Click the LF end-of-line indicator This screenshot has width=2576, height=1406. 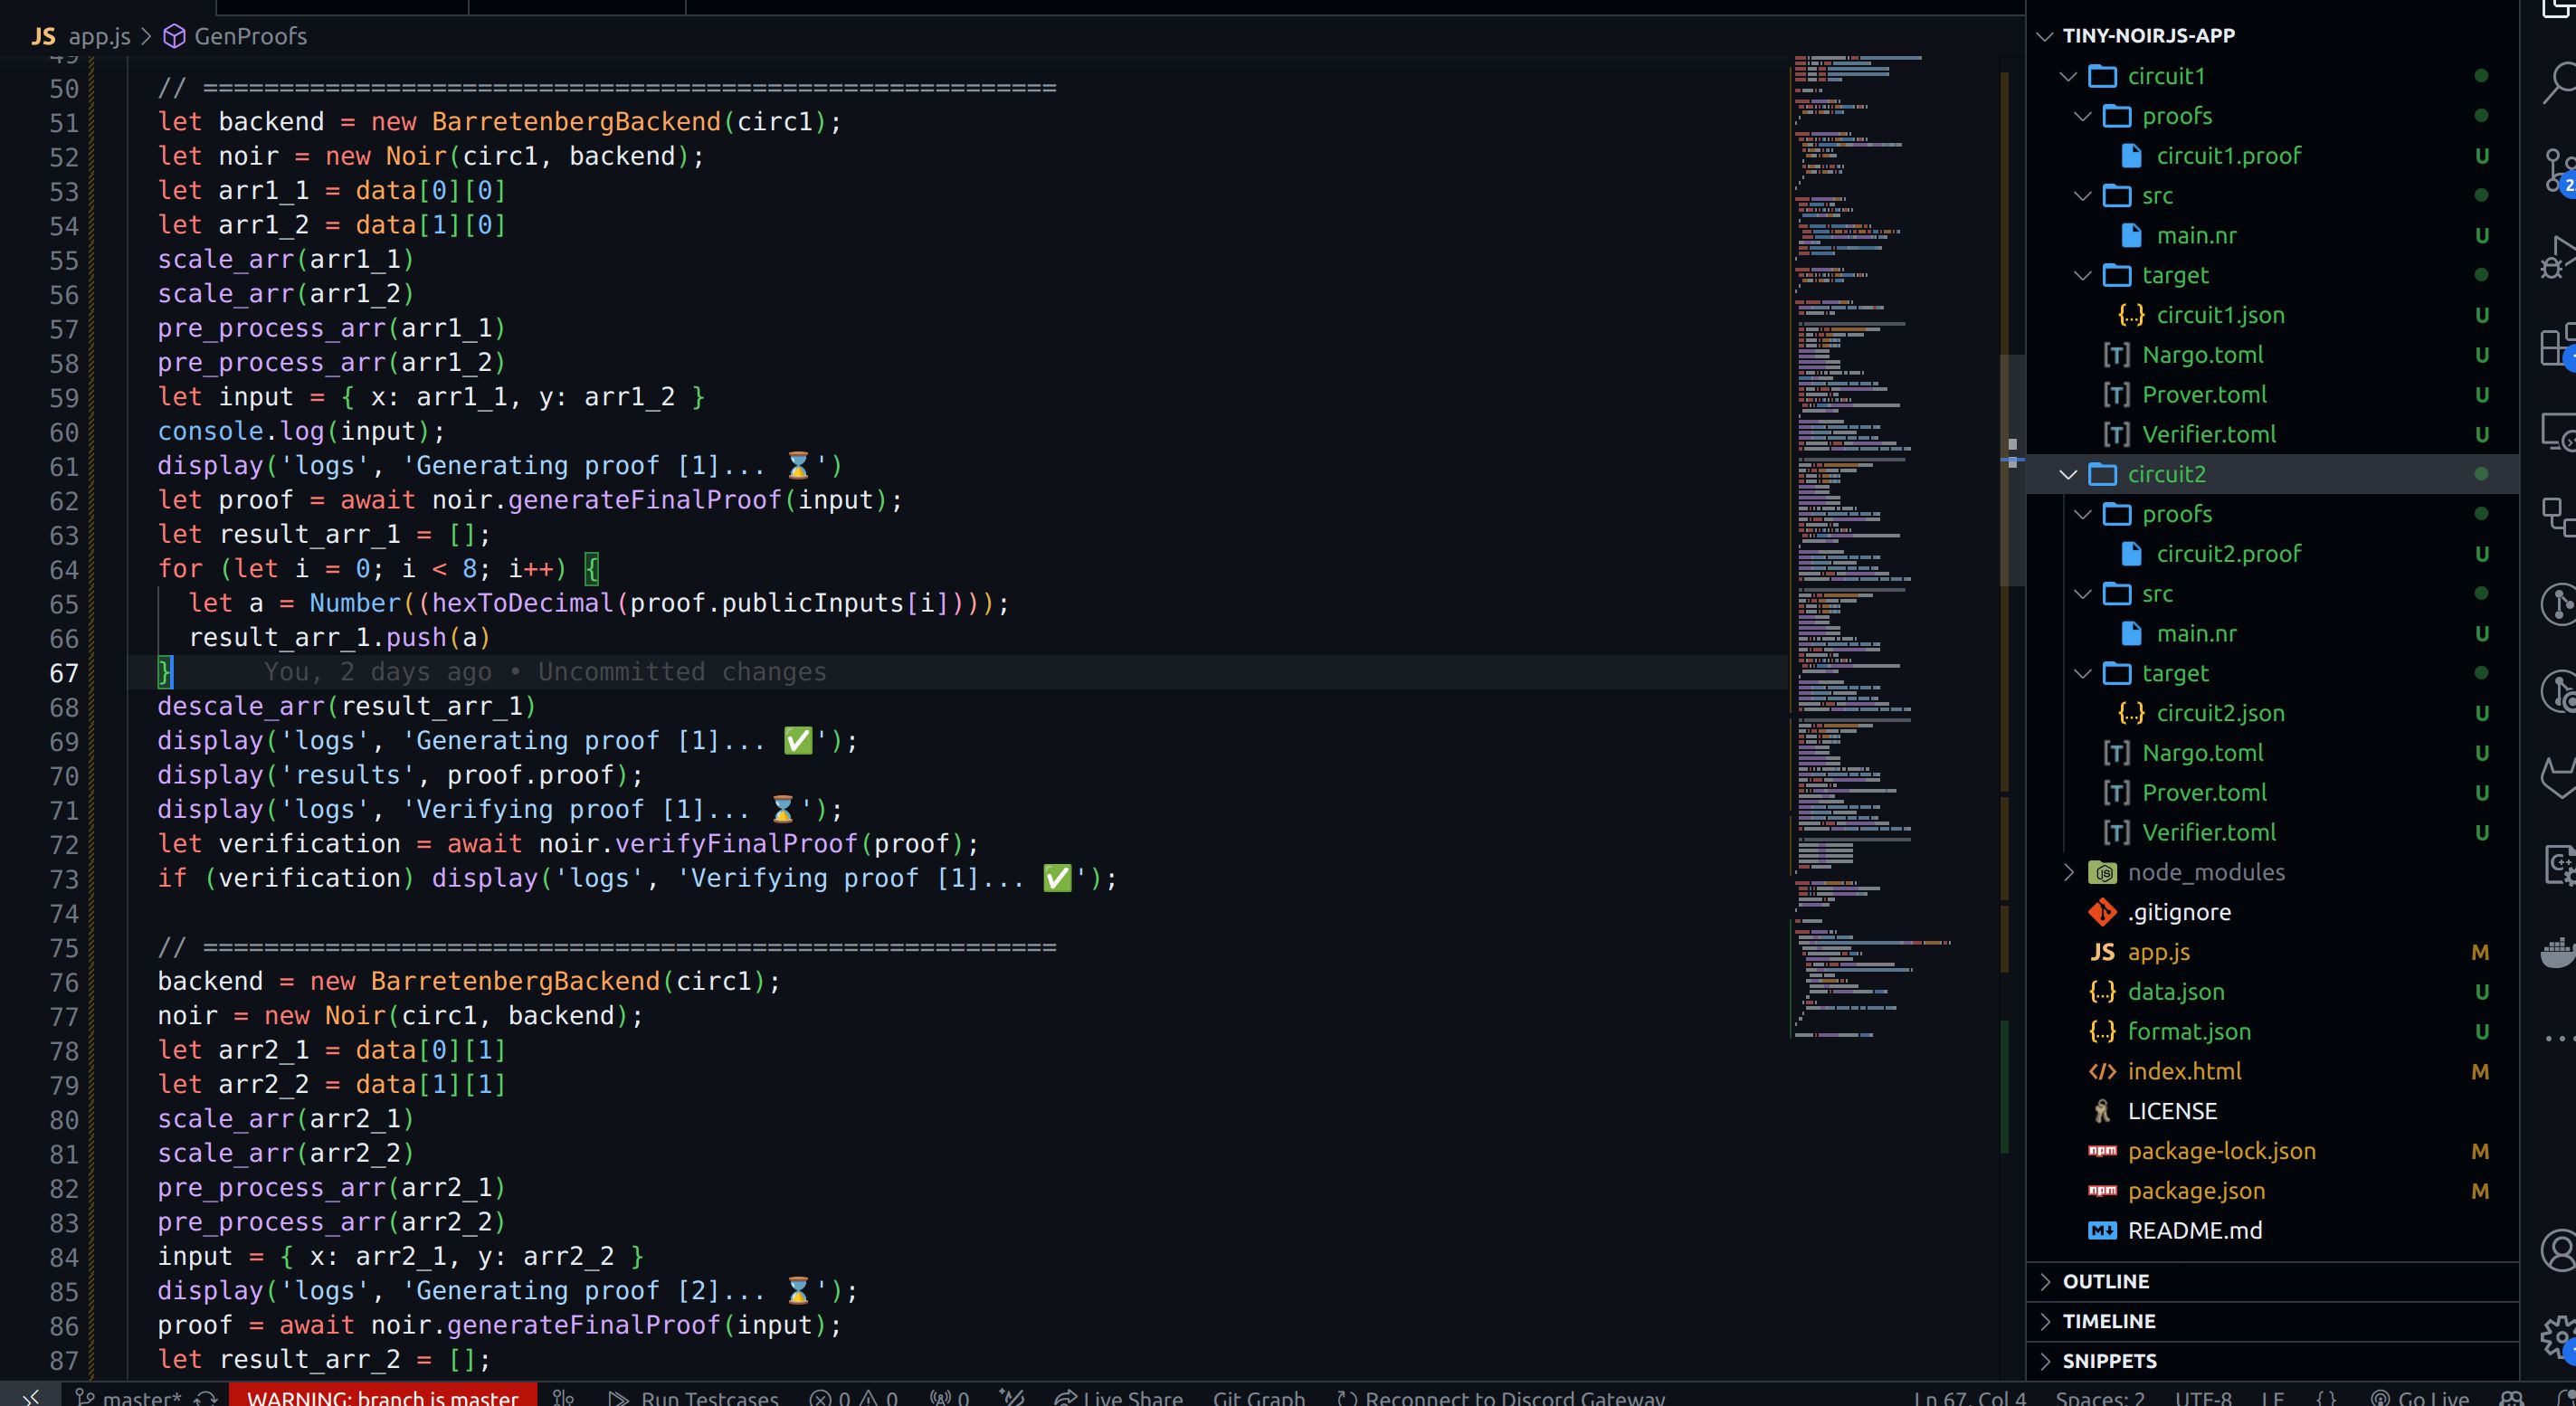[2272, 1398]
